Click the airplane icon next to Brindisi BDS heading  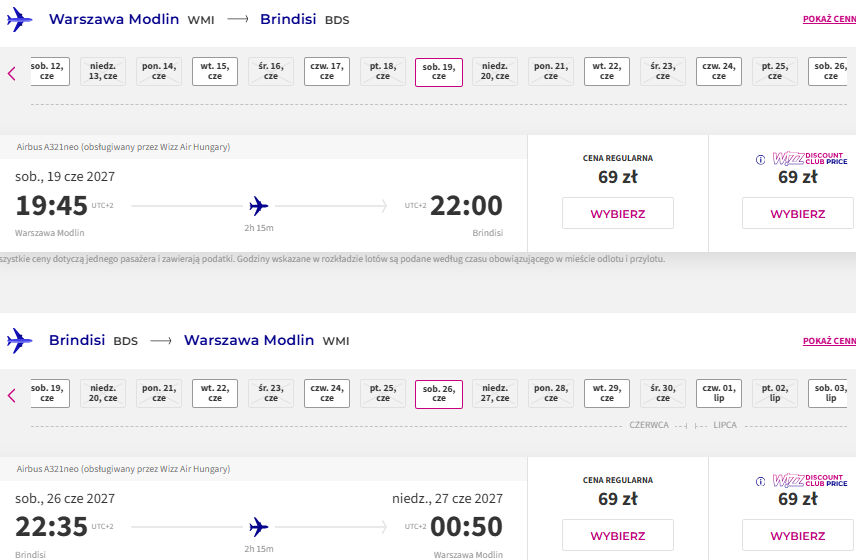point(20,341)
